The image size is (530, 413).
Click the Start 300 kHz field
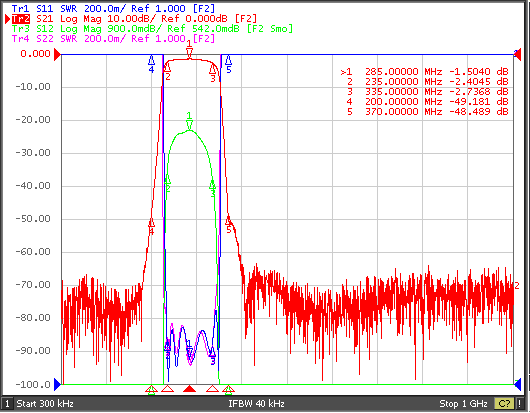click(45, 404)
